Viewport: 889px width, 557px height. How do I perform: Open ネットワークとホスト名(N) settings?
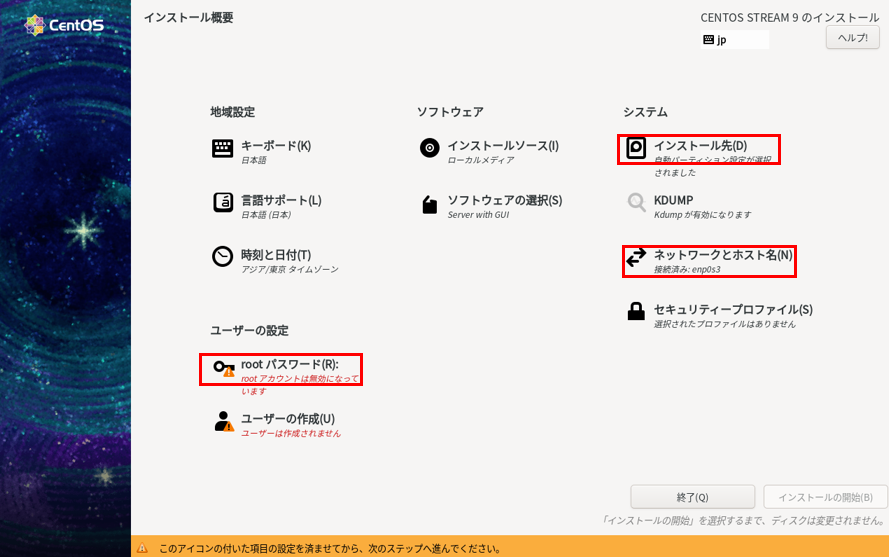click(x=723, y=255)
